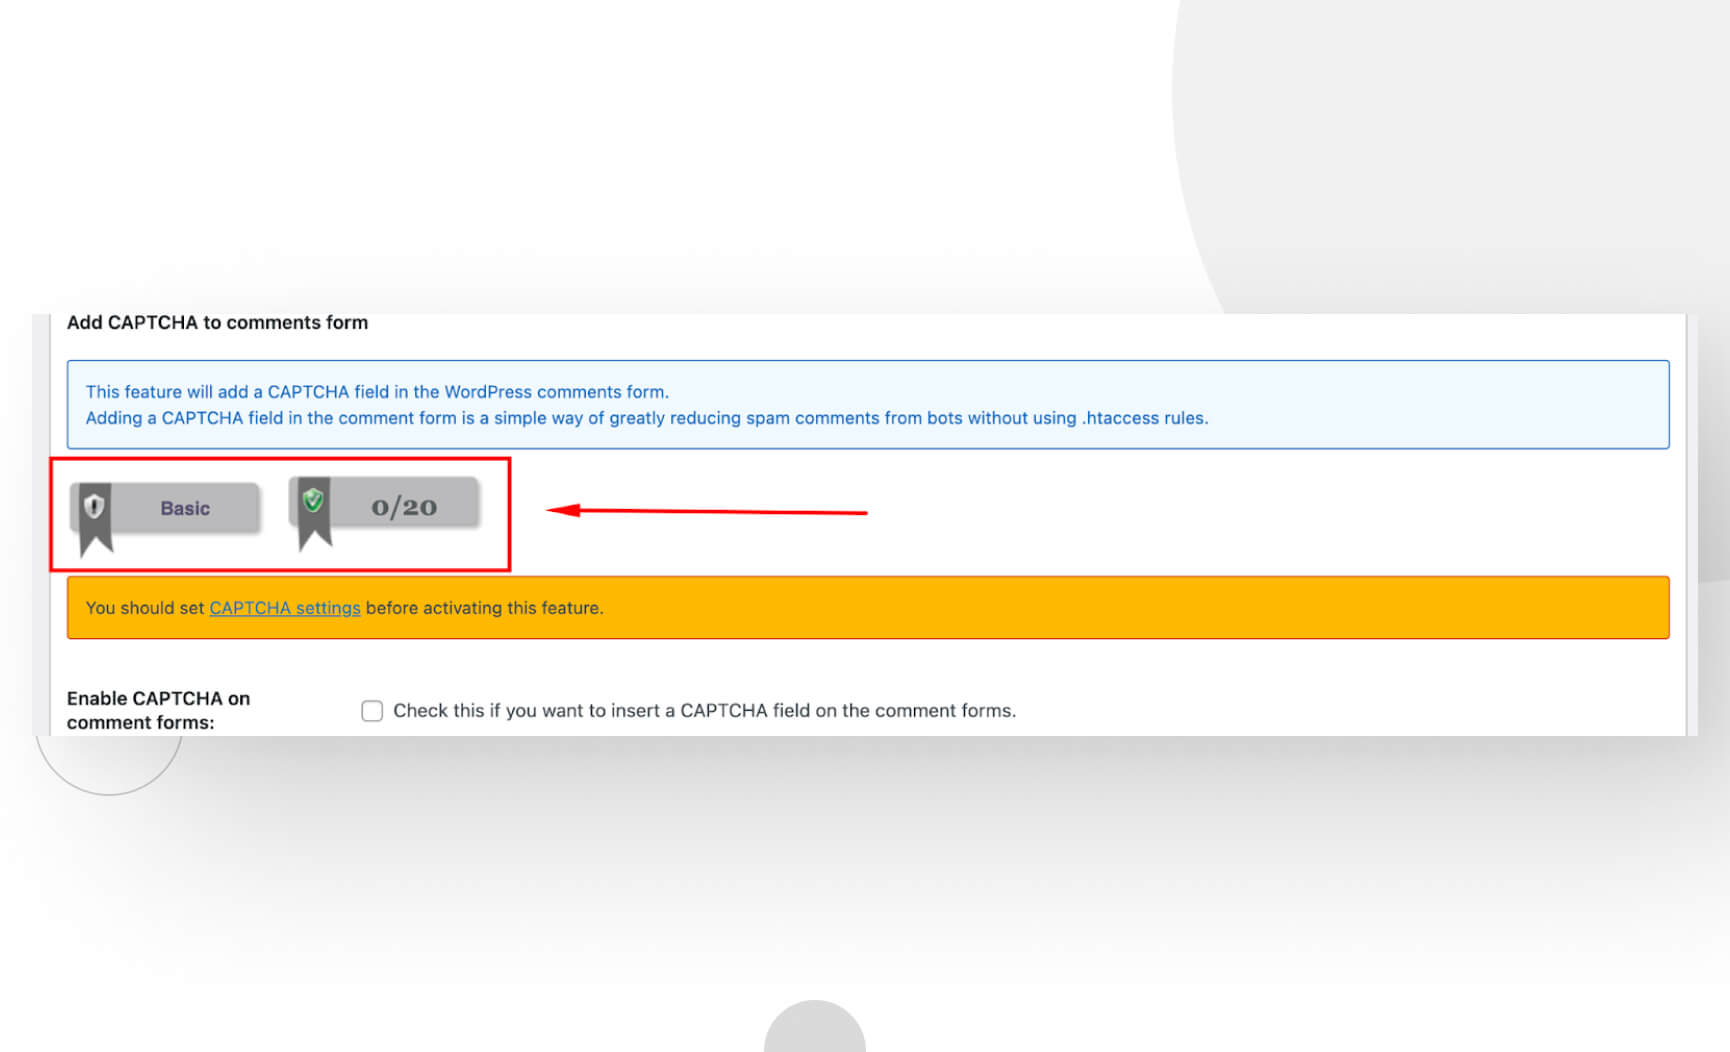Image resolution: width=1730 pixels, height=1052 pixels.
Task: Click the 'This feature will add a CAPTCHA field' line
Action: [x=377, y=392]
